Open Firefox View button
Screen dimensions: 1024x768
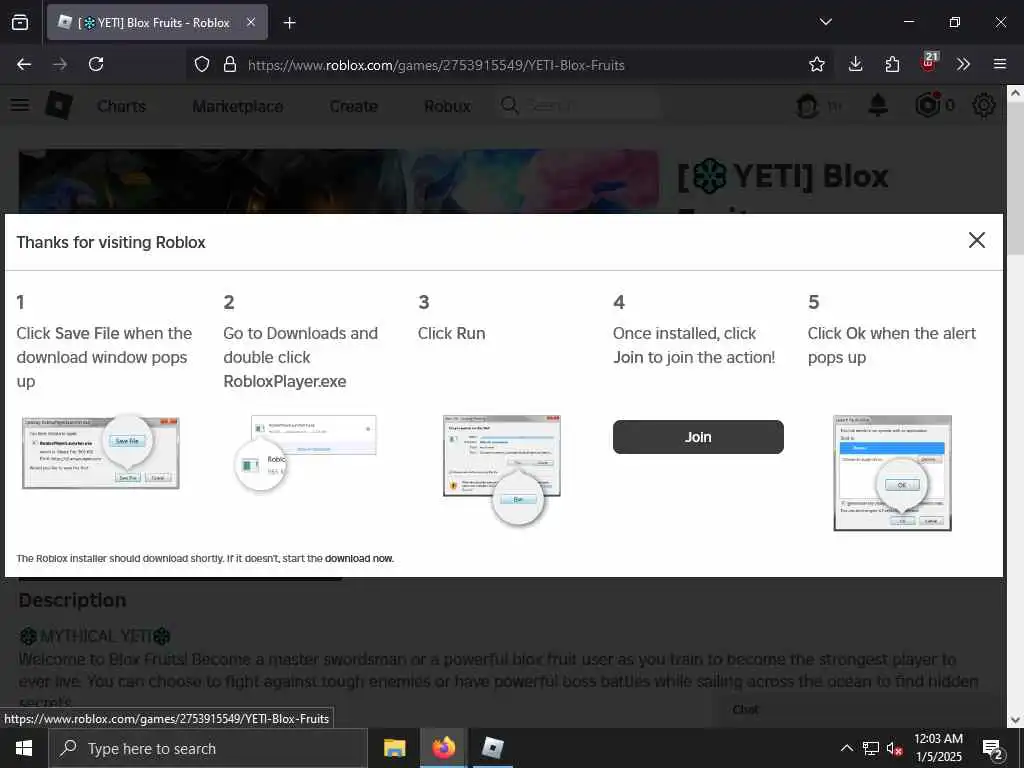20,22
